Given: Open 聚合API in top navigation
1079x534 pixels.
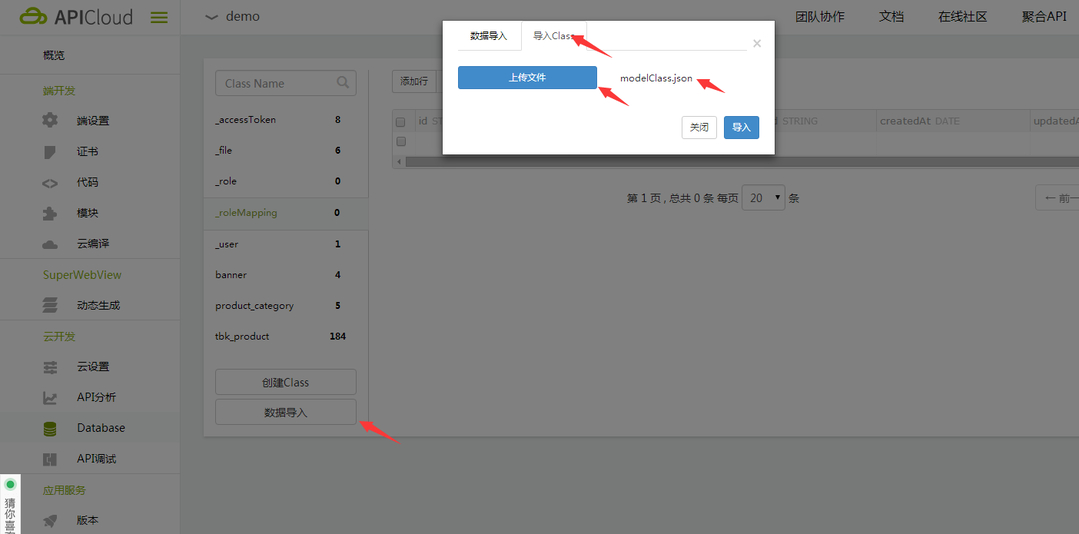Looking at the screenshot, I should pyautogui.click(x=1044, y=17).
